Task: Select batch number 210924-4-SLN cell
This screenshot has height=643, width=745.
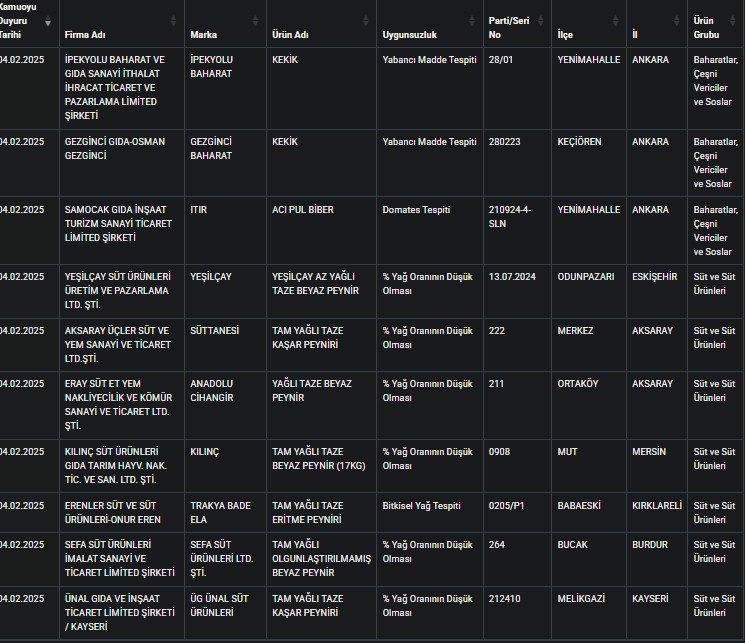Action: 510,217
